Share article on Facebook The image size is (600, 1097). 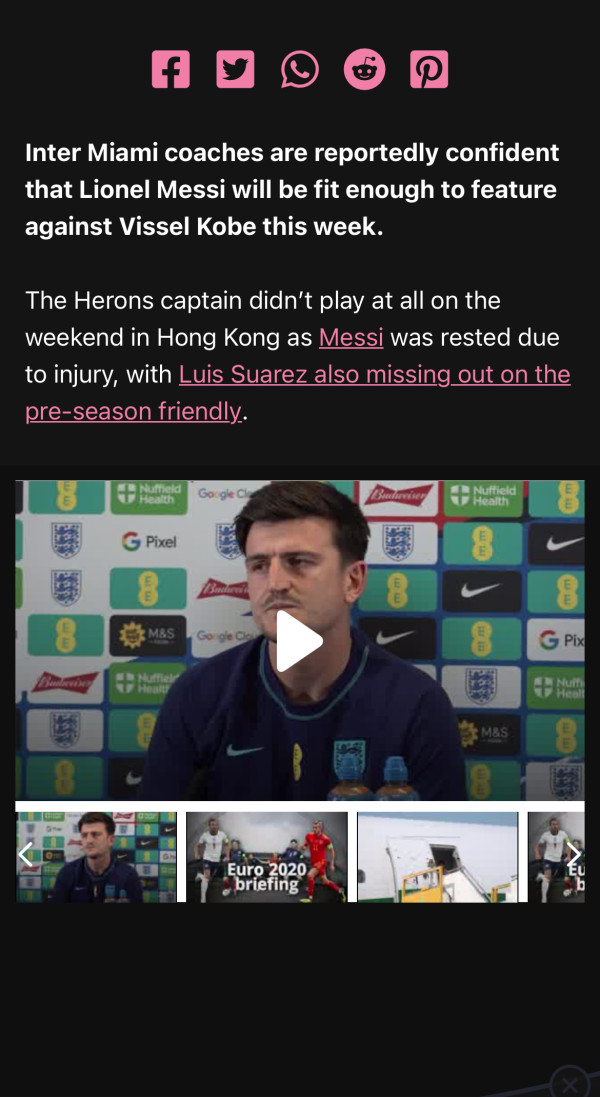171,69
